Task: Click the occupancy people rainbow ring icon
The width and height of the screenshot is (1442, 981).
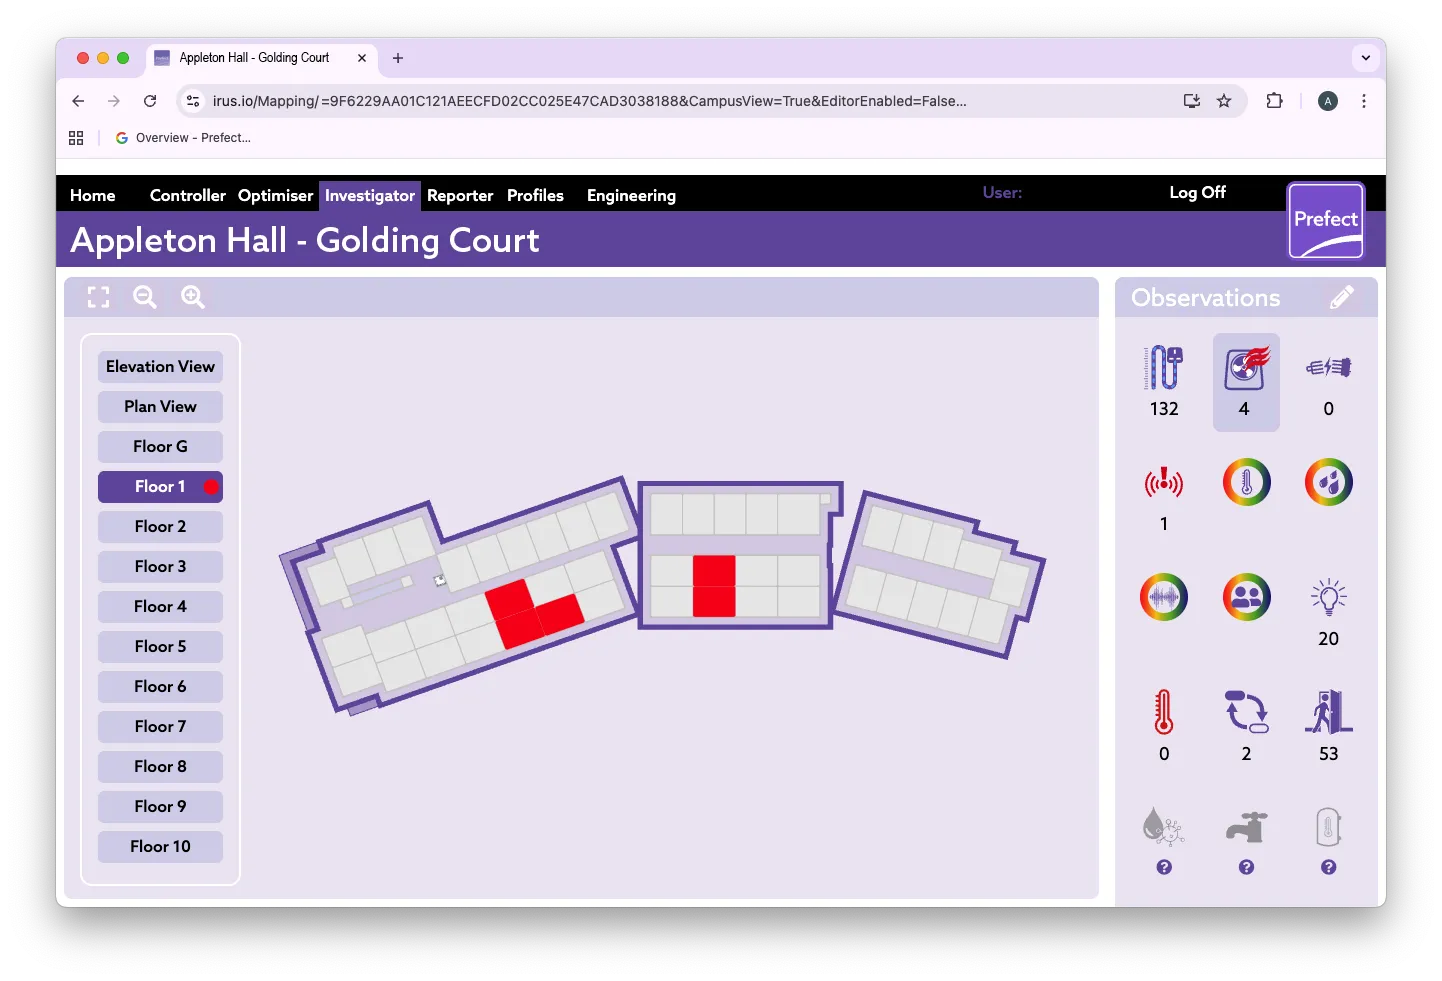Action: click(x=1246, y=598)
